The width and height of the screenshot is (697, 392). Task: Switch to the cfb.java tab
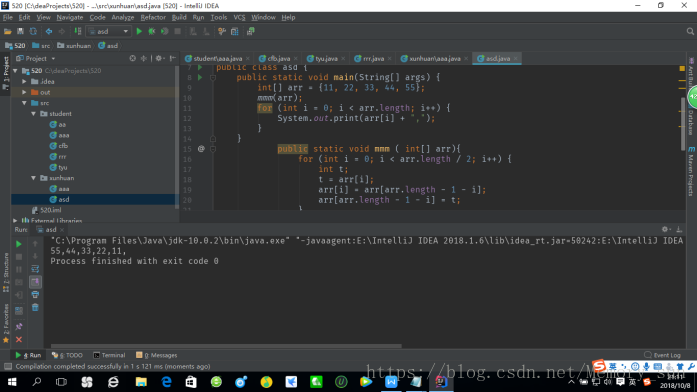tap(278, 58)
